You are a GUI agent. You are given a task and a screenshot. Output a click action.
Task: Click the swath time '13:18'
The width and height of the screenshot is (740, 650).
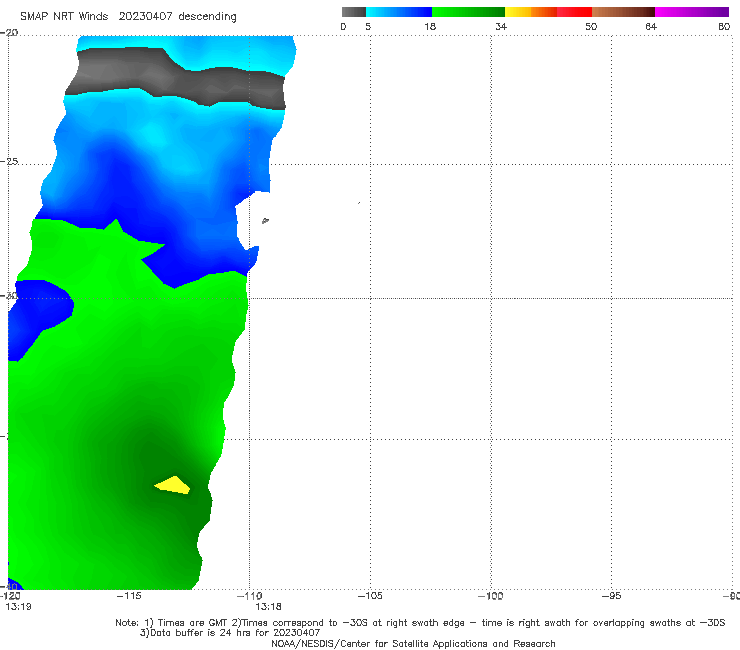coord(269,607)
